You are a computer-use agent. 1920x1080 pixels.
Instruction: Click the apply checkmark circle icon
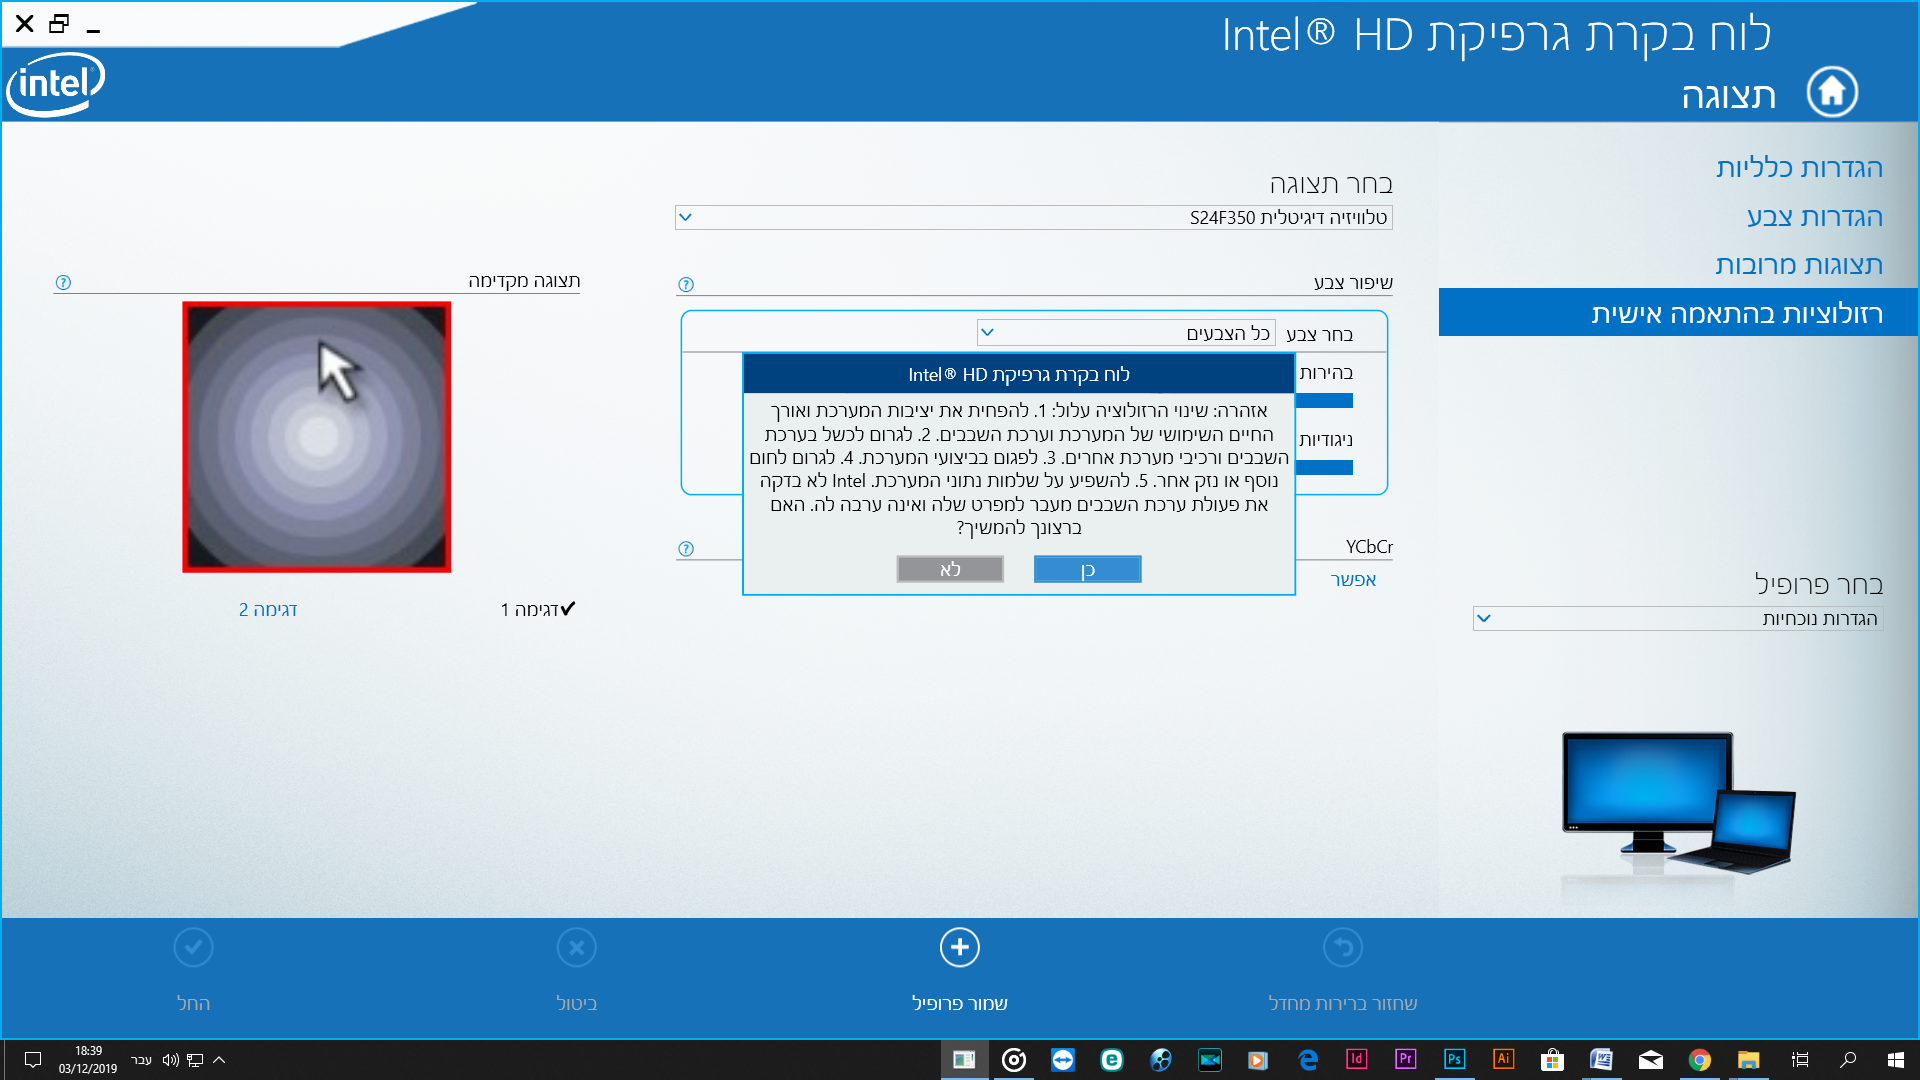[193, 947]
